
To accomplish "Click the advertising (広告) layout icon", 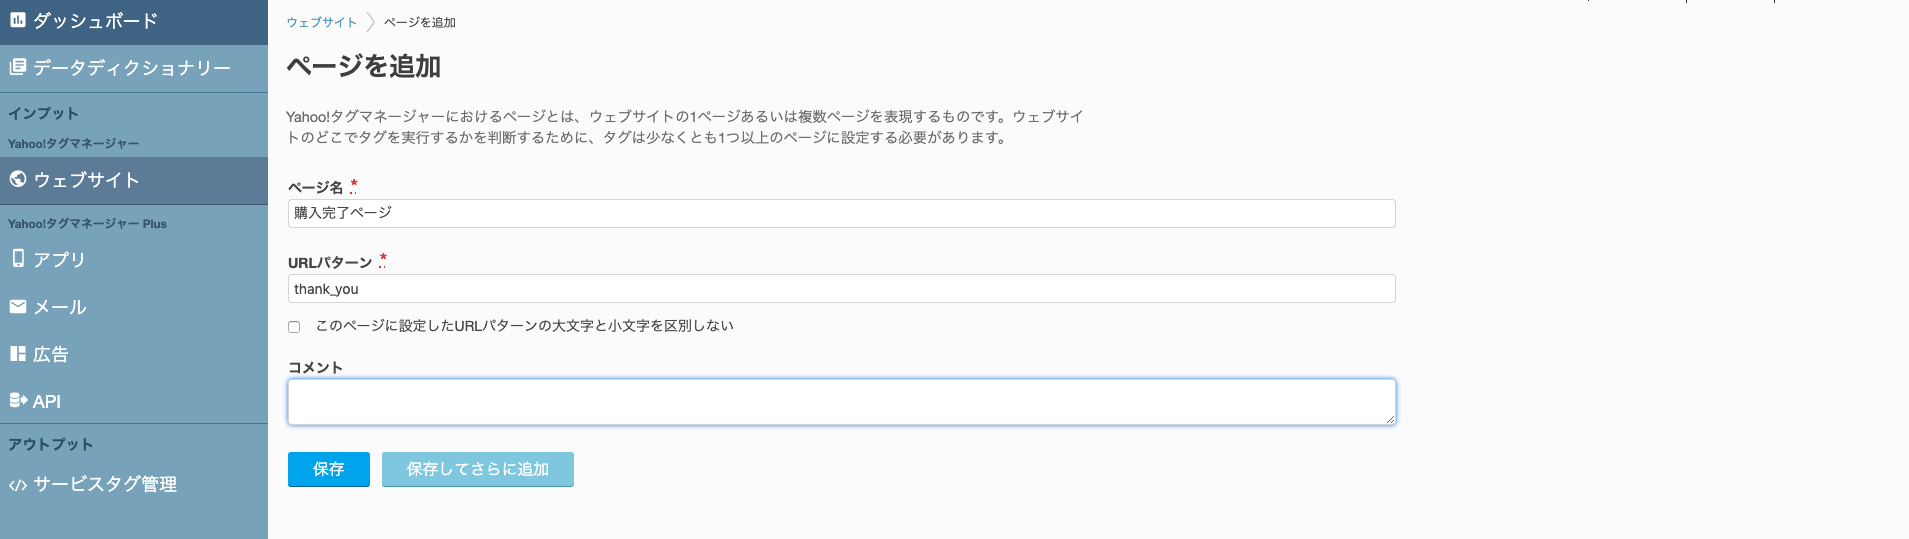I will click(x=18, y=354).
